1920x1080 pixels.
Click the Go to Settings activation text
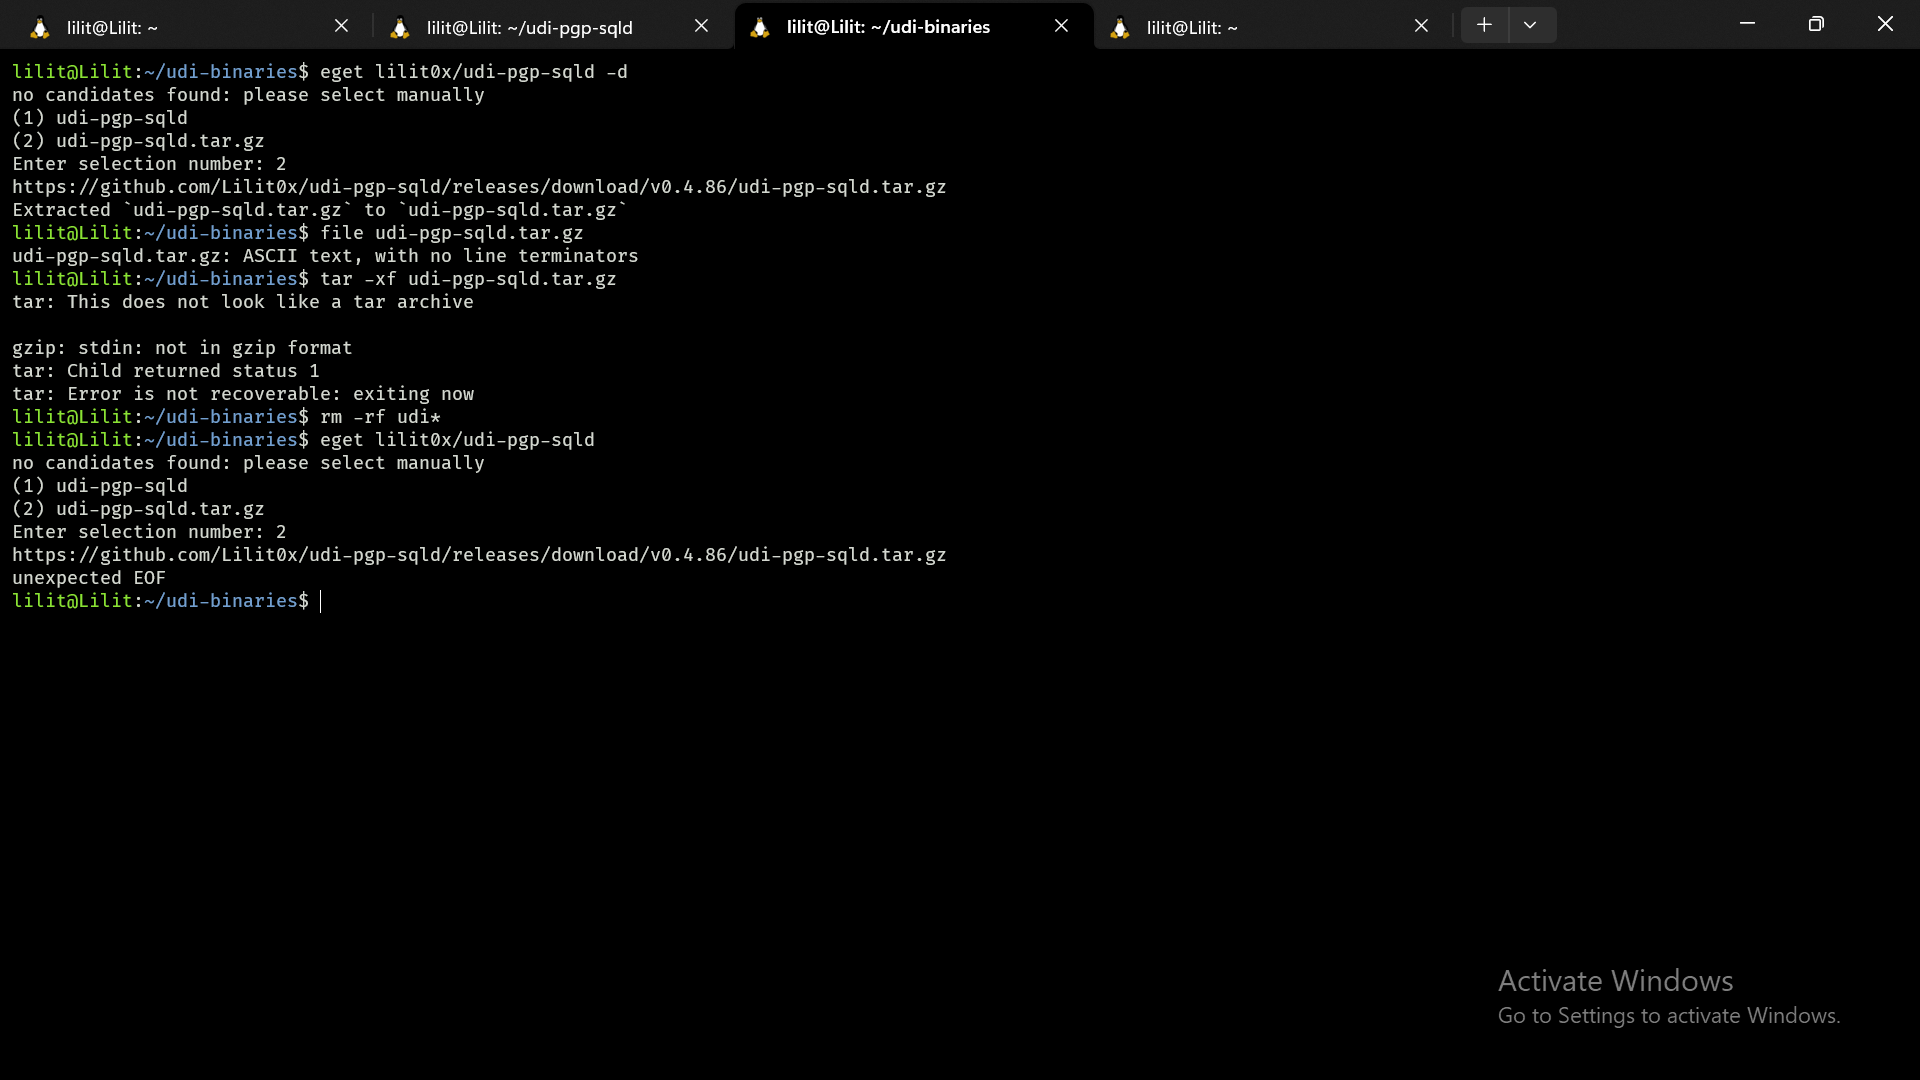pyautogui.click(x=1668, y=1015)
